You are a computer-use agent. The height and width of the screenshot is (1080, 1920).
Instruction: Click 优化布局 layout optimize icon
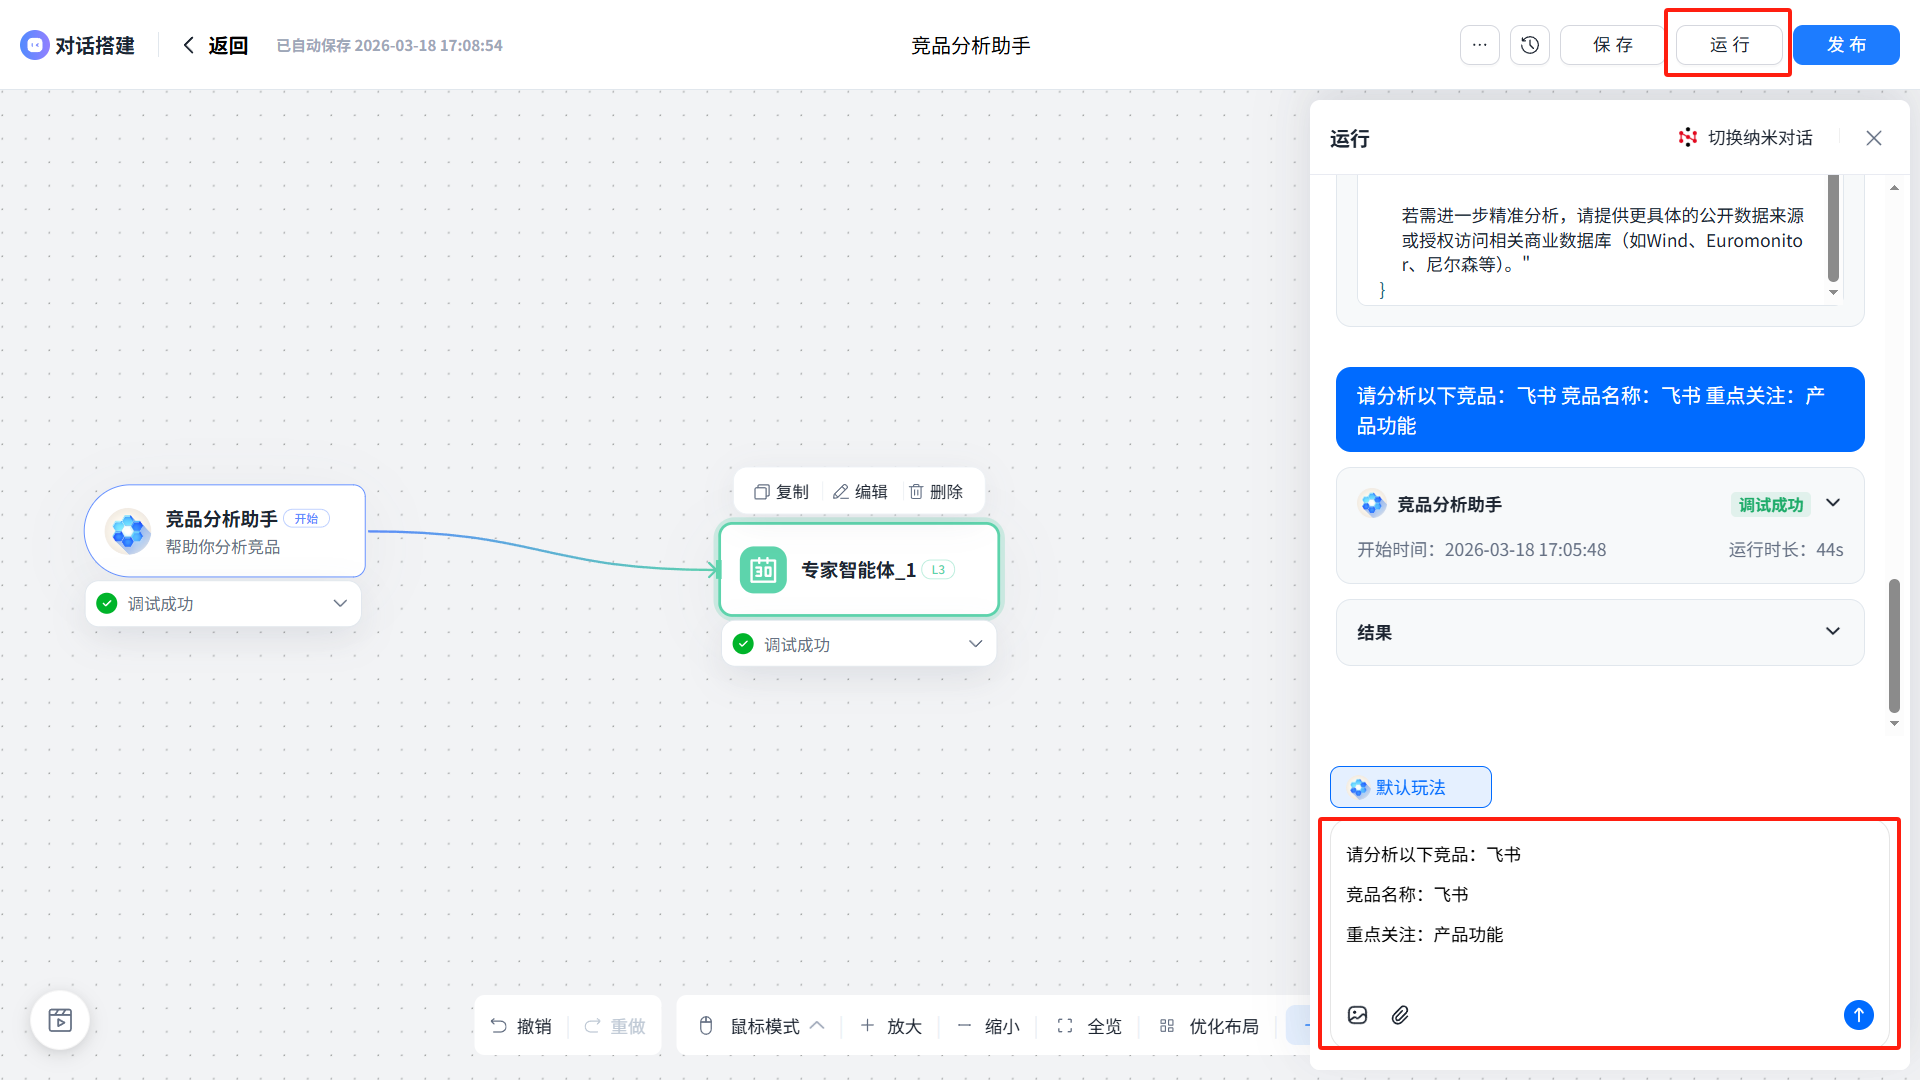tap(1166, 1026)
